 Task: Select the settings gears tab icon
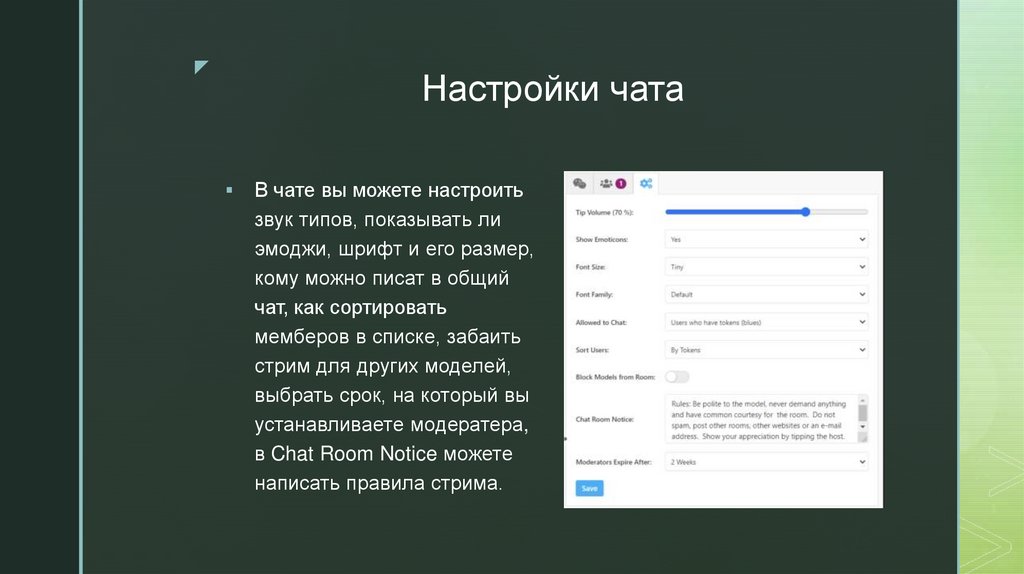tap(646, 183)
